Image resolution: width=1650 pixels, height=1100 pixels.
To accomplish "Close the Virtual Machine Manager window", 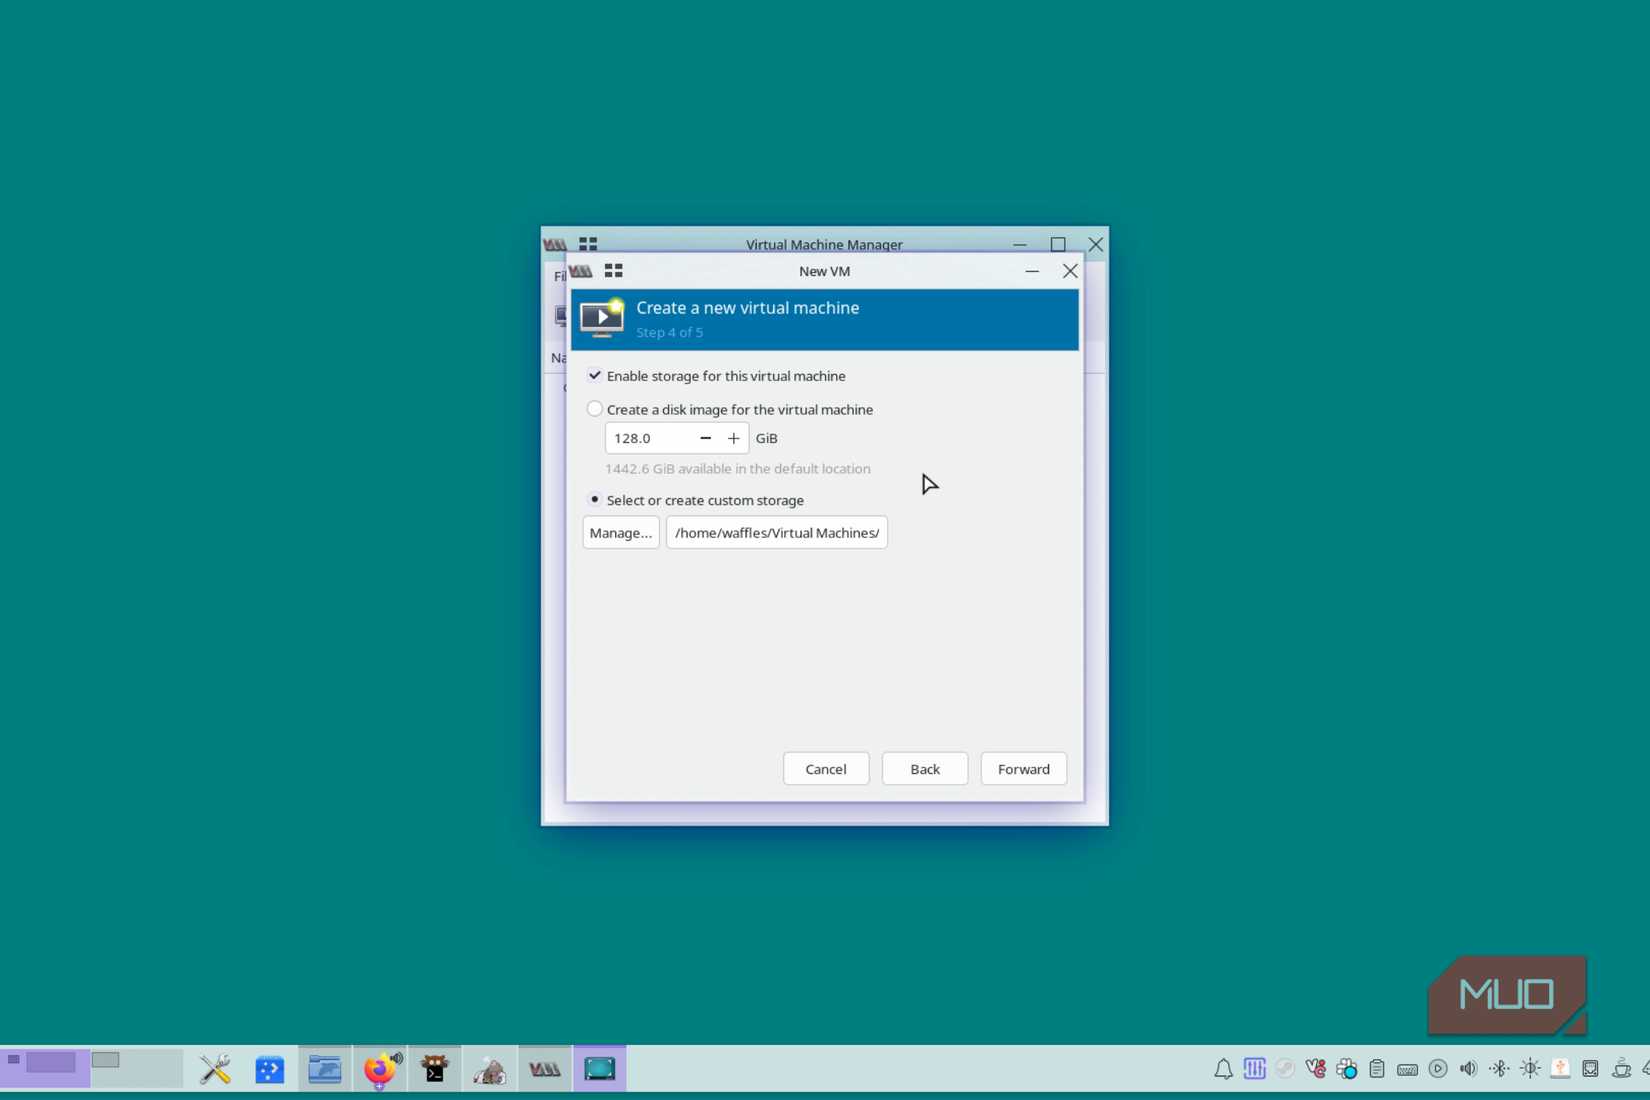I will [x=1096, y=244].
